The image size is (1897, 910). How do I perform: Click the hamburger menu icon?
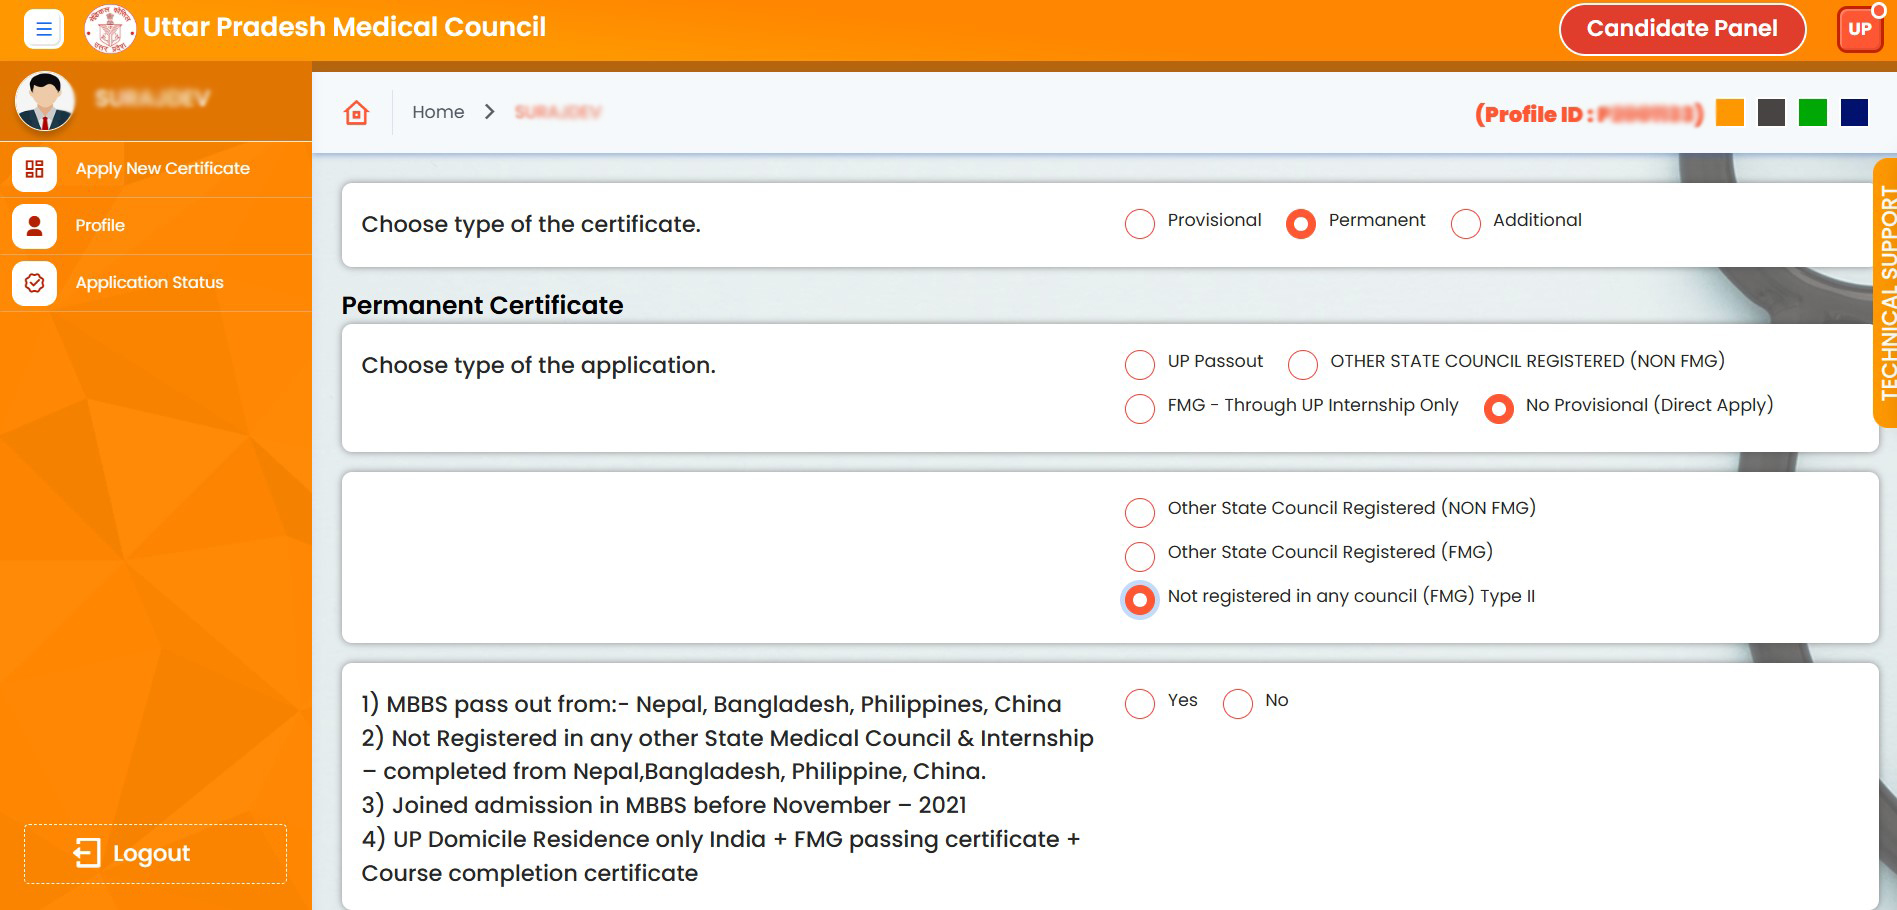pyautogui.click(x=43, y=29)
